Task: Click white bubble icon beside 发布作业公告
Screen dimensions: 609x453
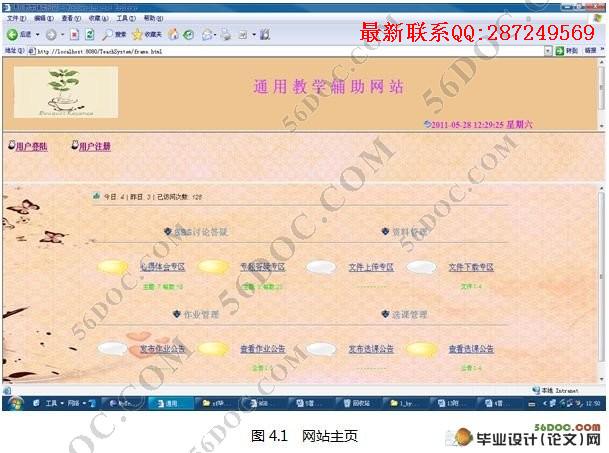Action: 113,349
